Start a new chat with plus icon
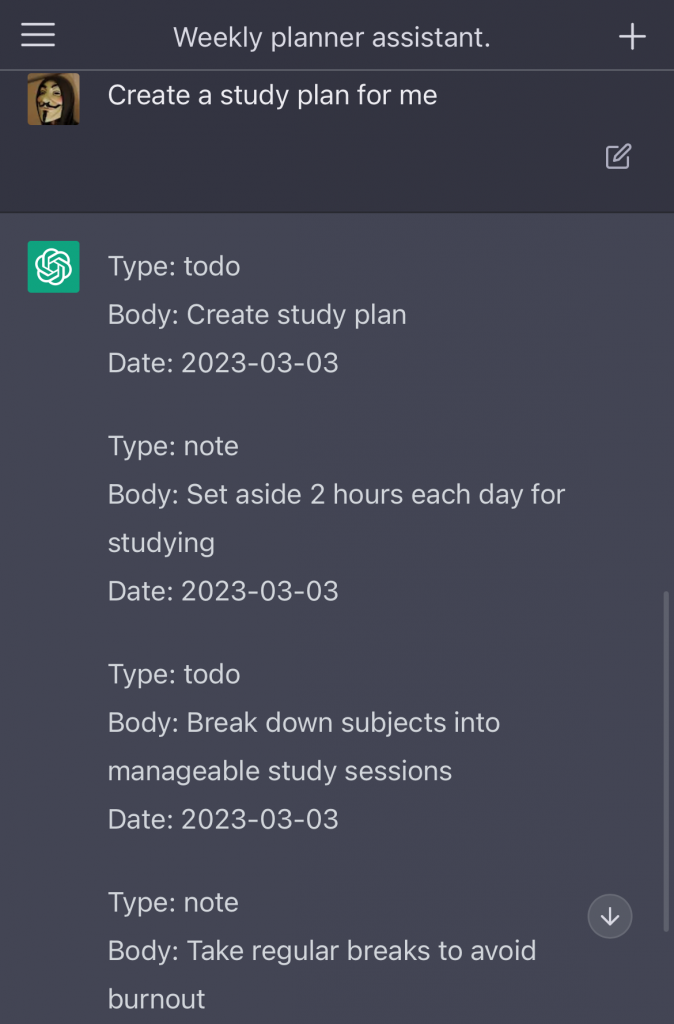Screen dimensions: 674x1024 click(632, 36)
